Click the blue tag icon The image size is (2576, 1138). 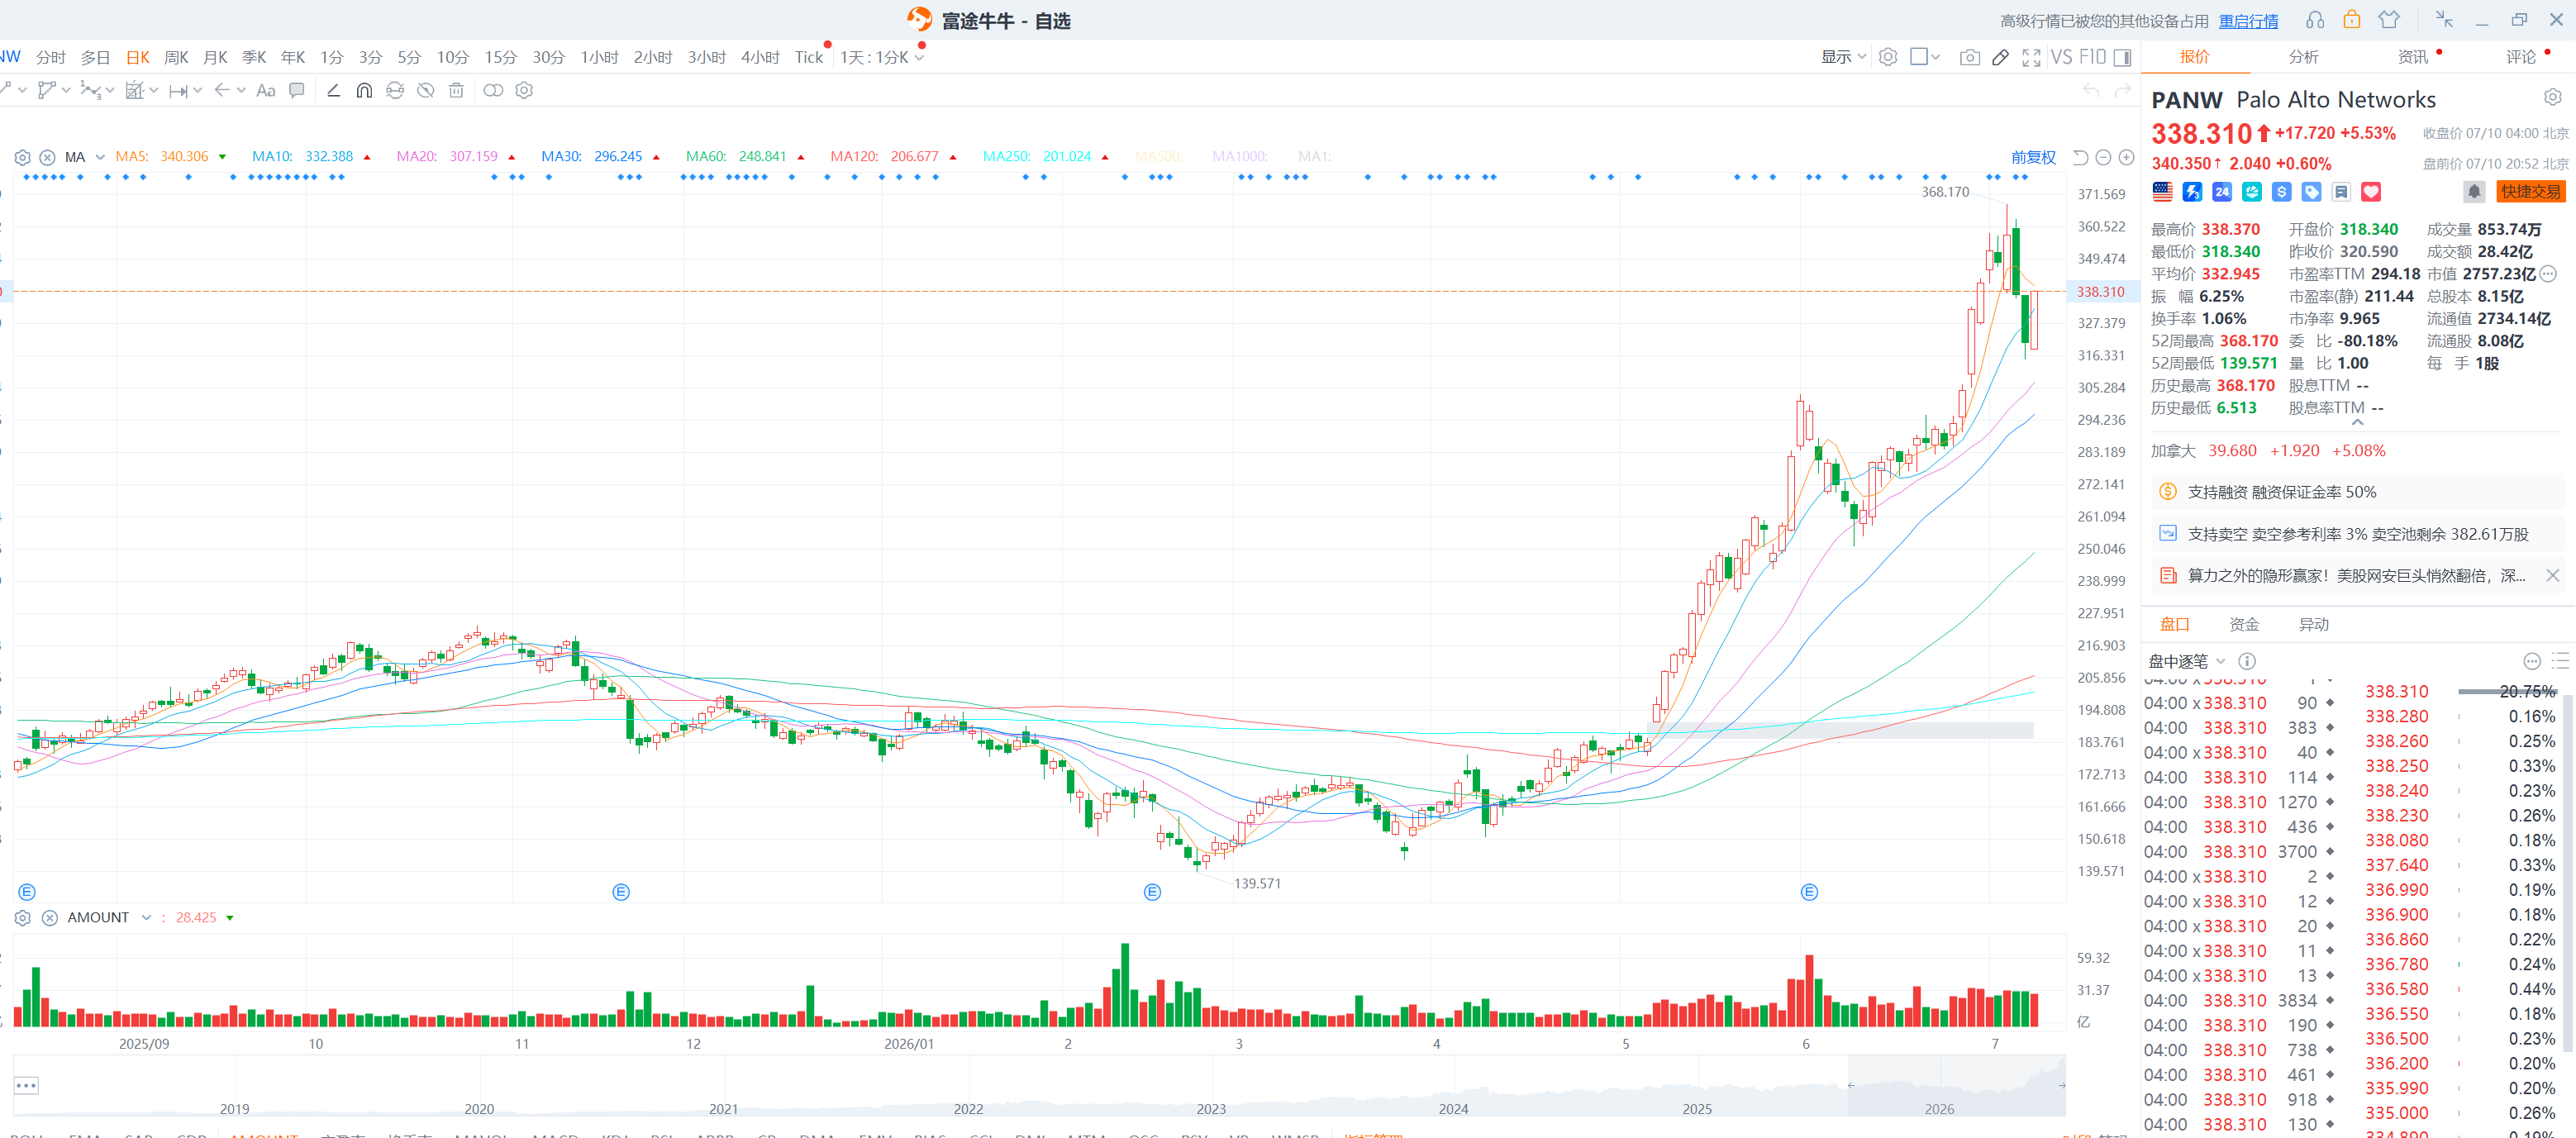pos(2311,191)
